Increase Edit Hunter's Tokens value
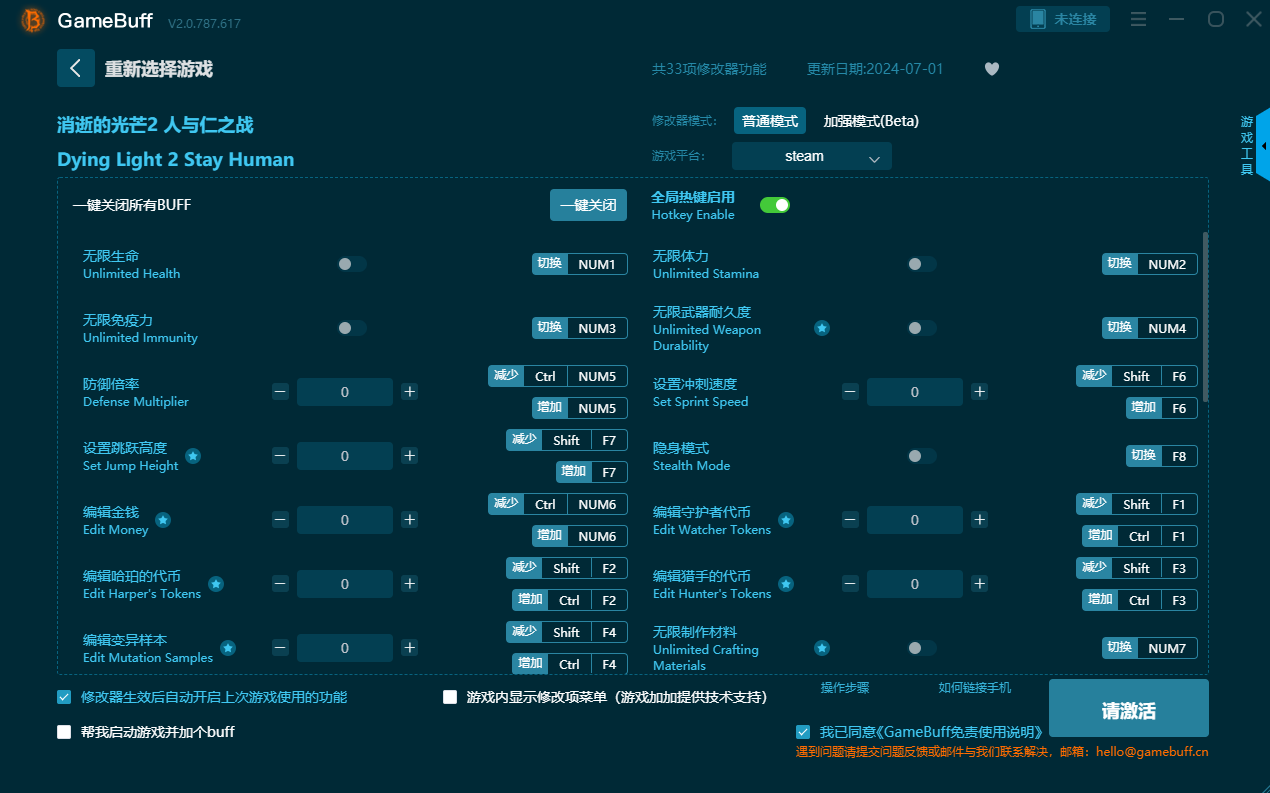The image size is (1270, 793). [x=979, y=584]
